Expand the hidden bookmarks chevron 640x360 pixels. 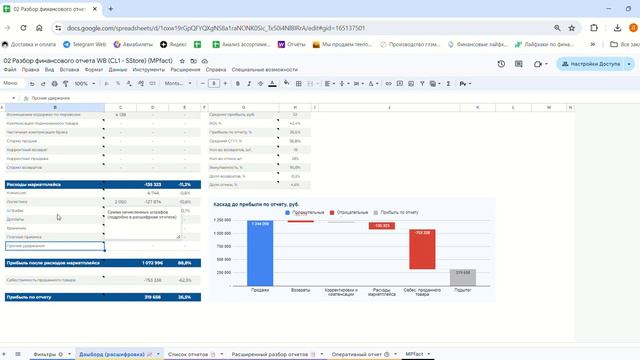coord(593,44)
